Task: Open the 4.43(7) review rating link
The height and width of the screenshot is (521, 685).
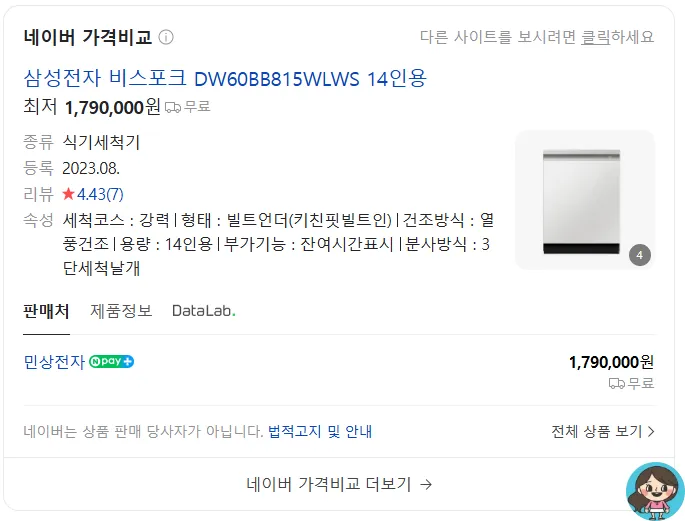Action: pos(100,194)
